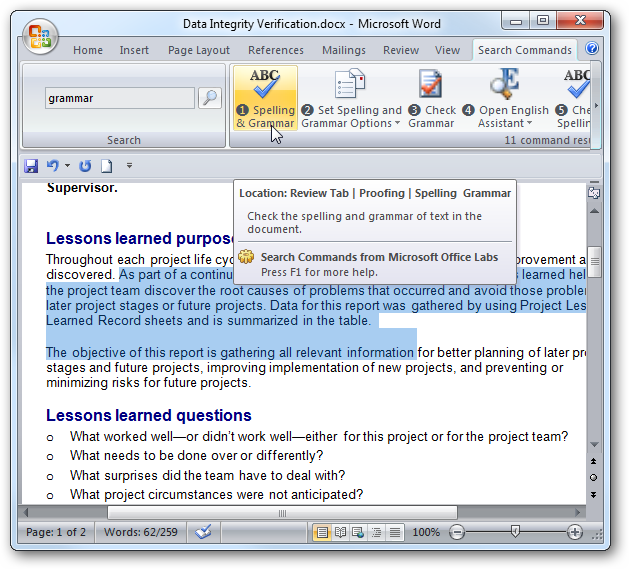
Task: Switch to Print Layout view
Action: pyautogui.click(x=322, y=532)
